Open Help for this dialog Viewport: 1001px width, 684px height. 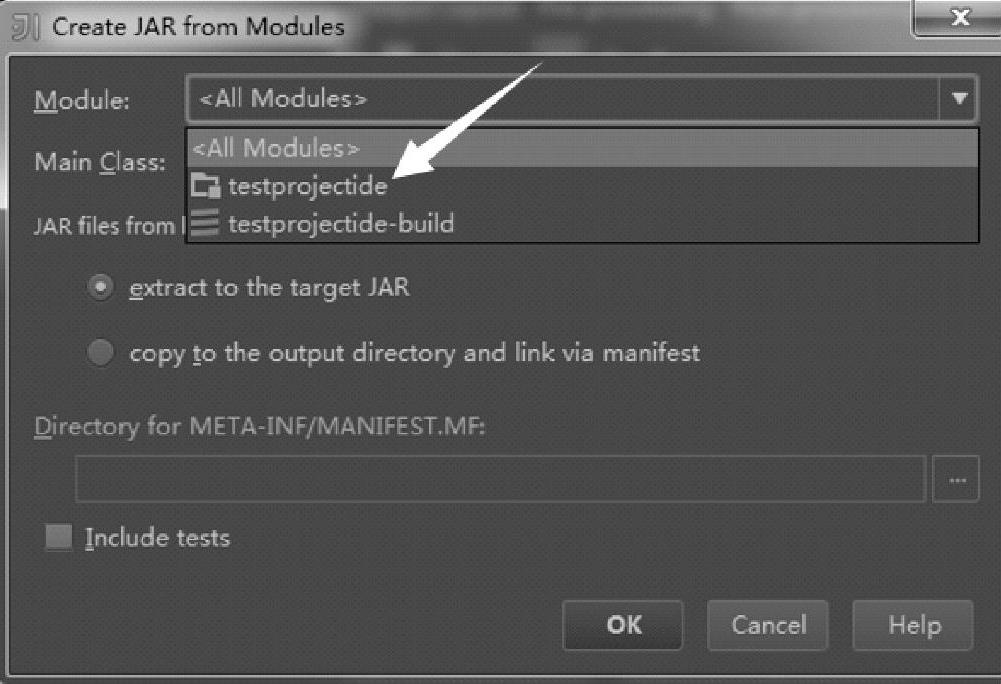913,626
